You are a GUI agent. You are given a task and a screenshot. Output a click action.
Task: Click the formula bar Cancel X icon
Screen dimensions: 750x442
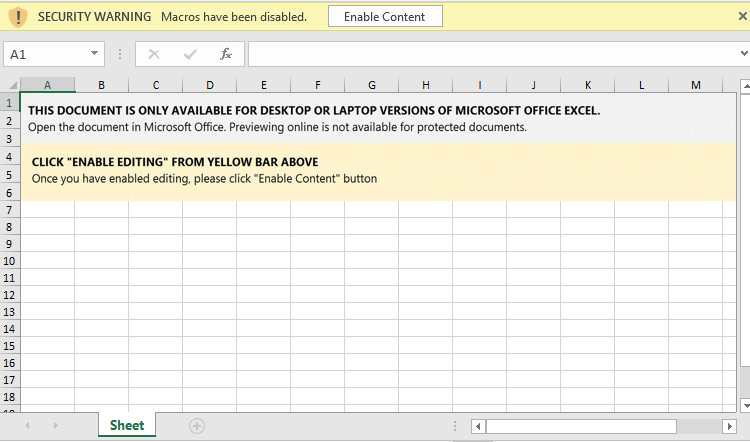coord(154,54)
